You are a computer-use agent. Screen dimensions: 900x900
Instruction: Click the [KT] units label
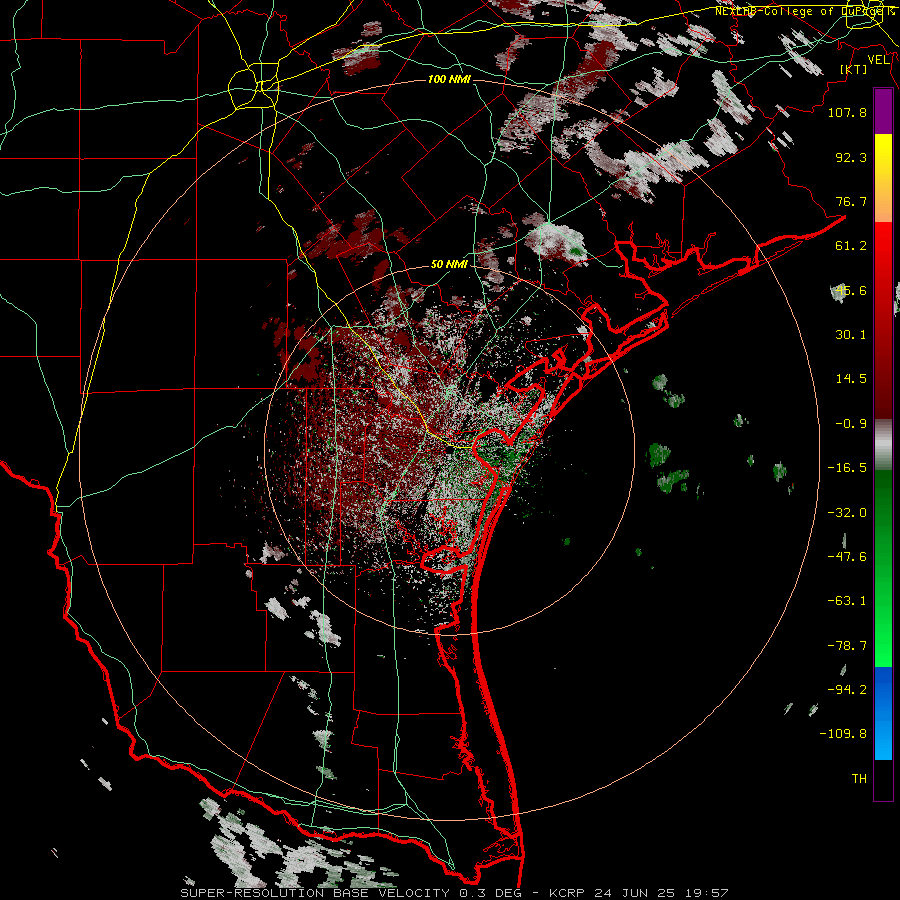click(x=854, y=69)
